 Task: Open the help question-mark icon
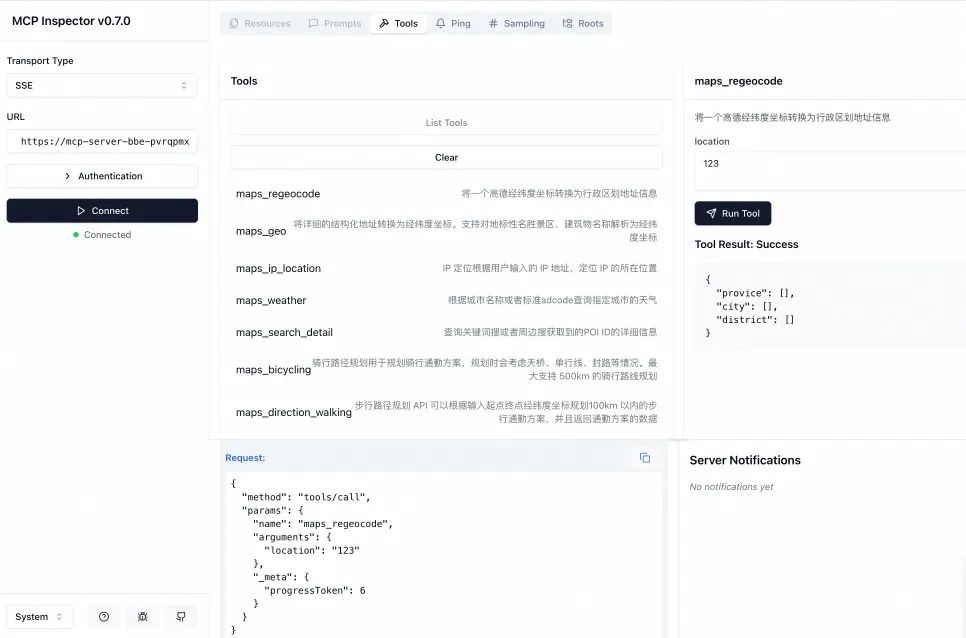[x=104, y=617]
